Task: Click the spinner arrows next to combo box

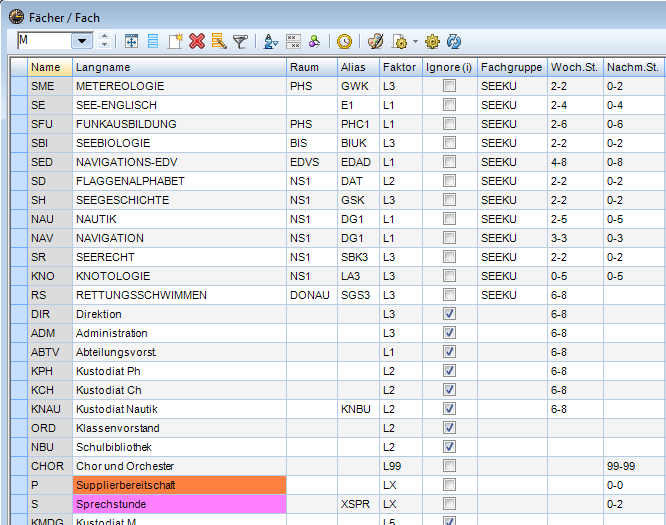Action: tap(105, 41)
